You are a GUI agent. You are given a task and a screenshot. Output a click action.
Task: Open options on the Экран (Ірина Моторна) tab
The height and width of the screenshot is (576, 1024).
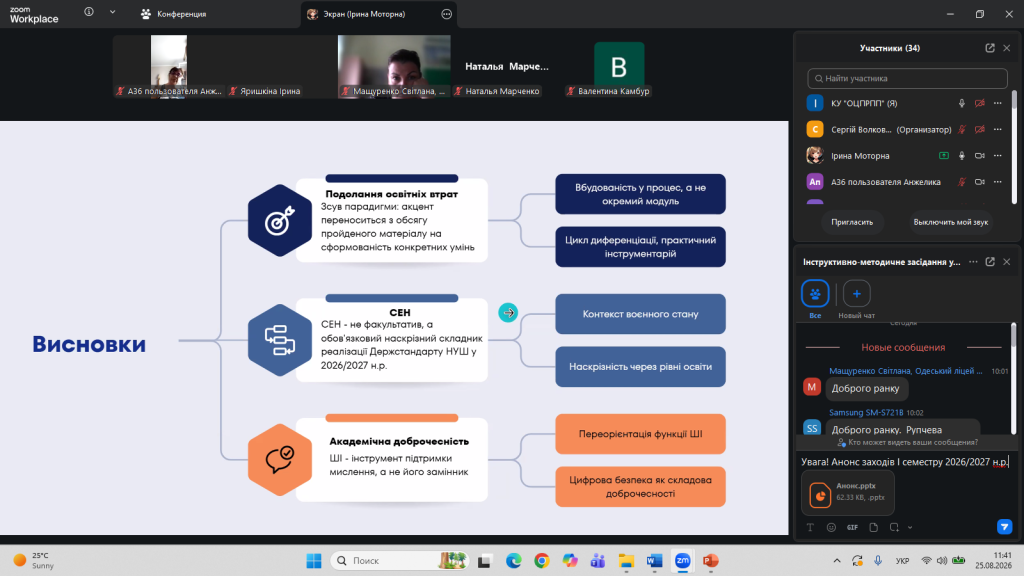(447, 14)
